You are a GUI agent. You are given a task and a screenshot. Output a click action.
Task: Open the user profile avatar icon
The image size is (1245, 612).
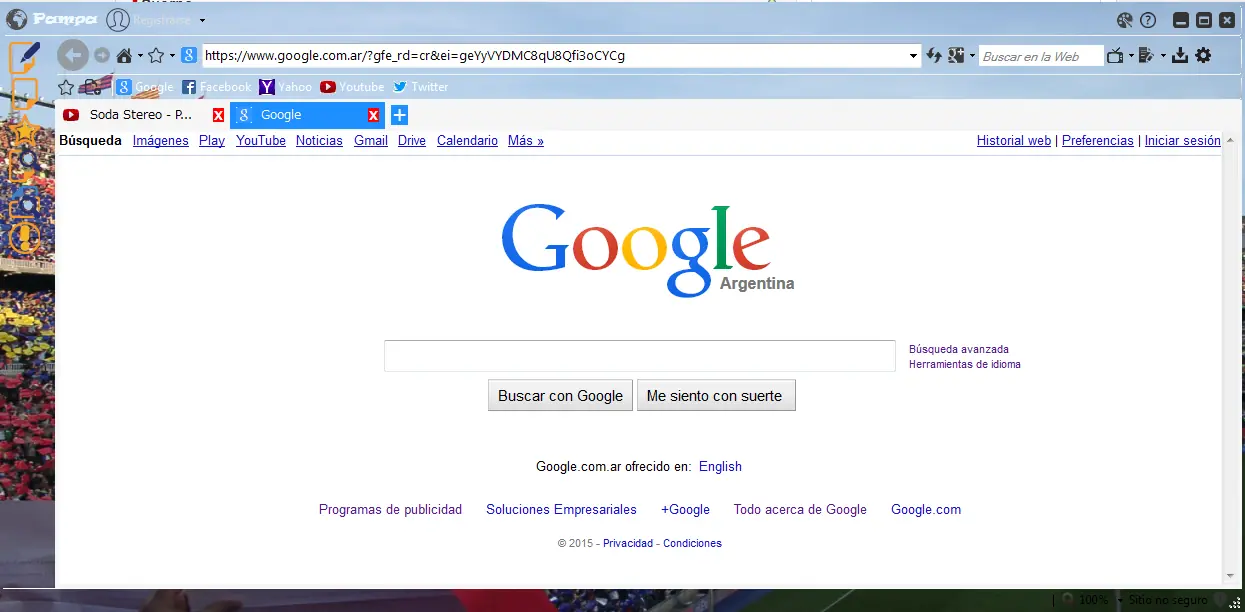(x=118, y=19)
